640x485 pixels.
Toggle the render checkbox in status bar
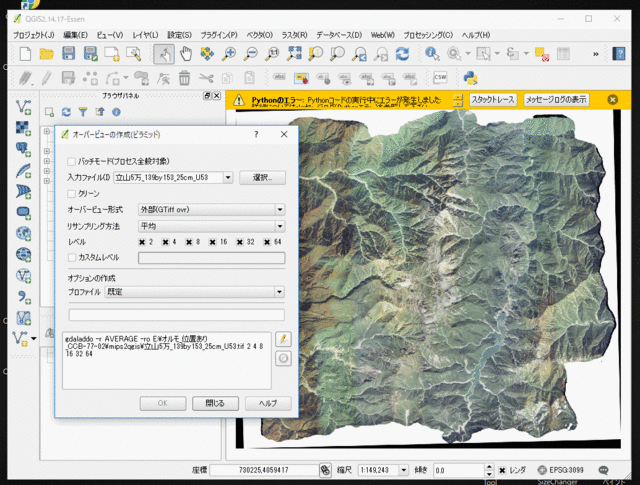[x=502, y=470]
